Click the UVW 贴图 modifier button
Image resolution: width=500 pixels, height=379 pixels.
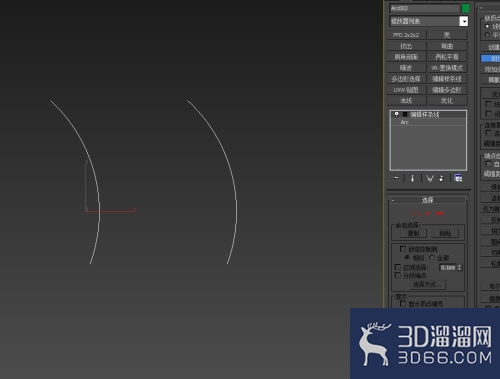pyautogui.click(x=406, y=90)
